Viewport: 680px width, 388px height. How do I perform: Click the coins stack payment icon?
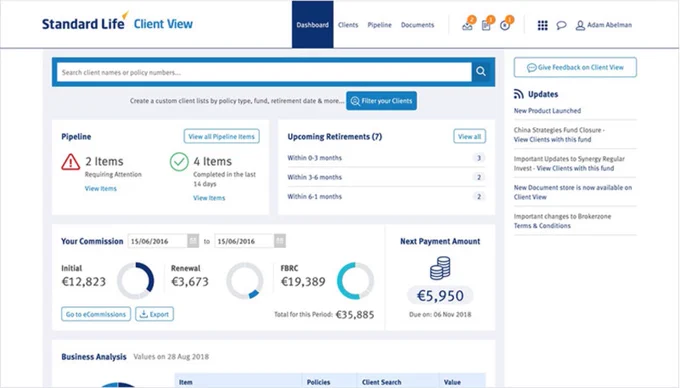pos(440,268)
